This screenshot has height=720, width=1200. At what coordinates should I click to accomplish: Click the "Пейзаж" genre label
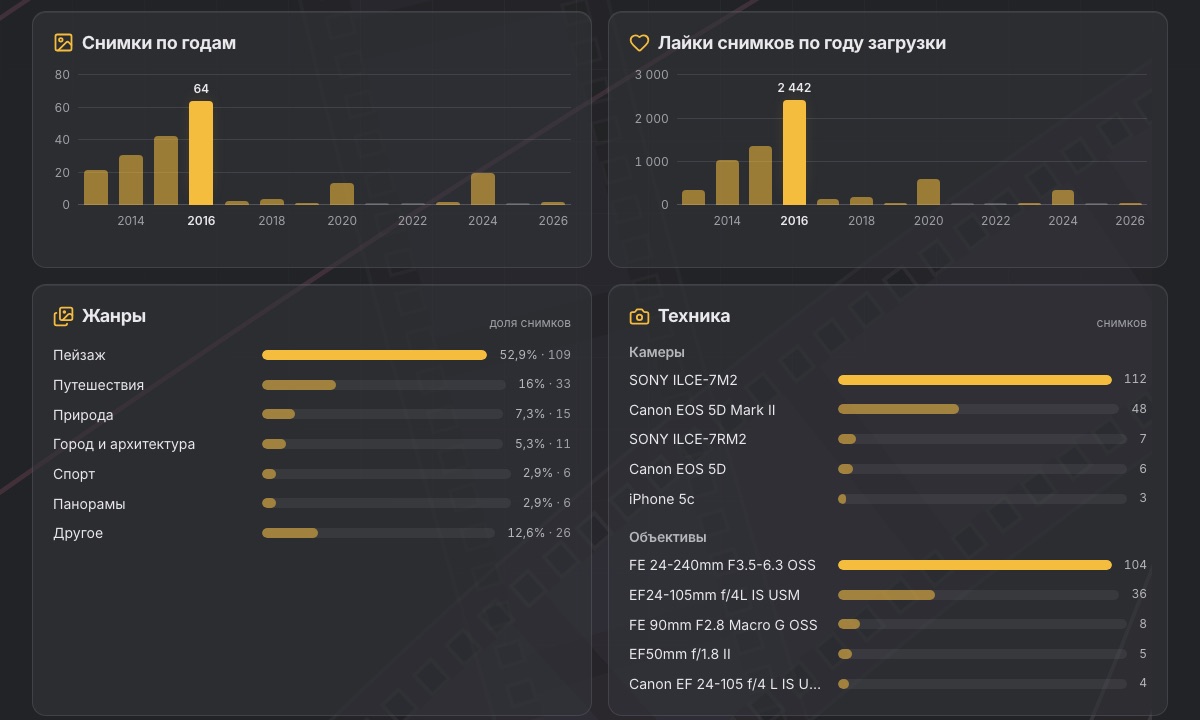[x=79, y=355]
